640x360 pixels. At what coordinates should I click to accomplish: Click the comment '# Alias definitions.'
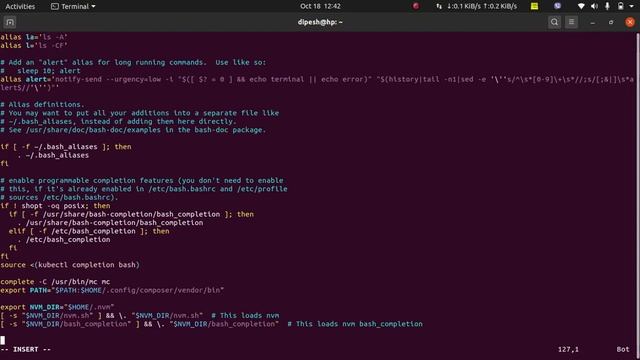[x=42, y=104]
